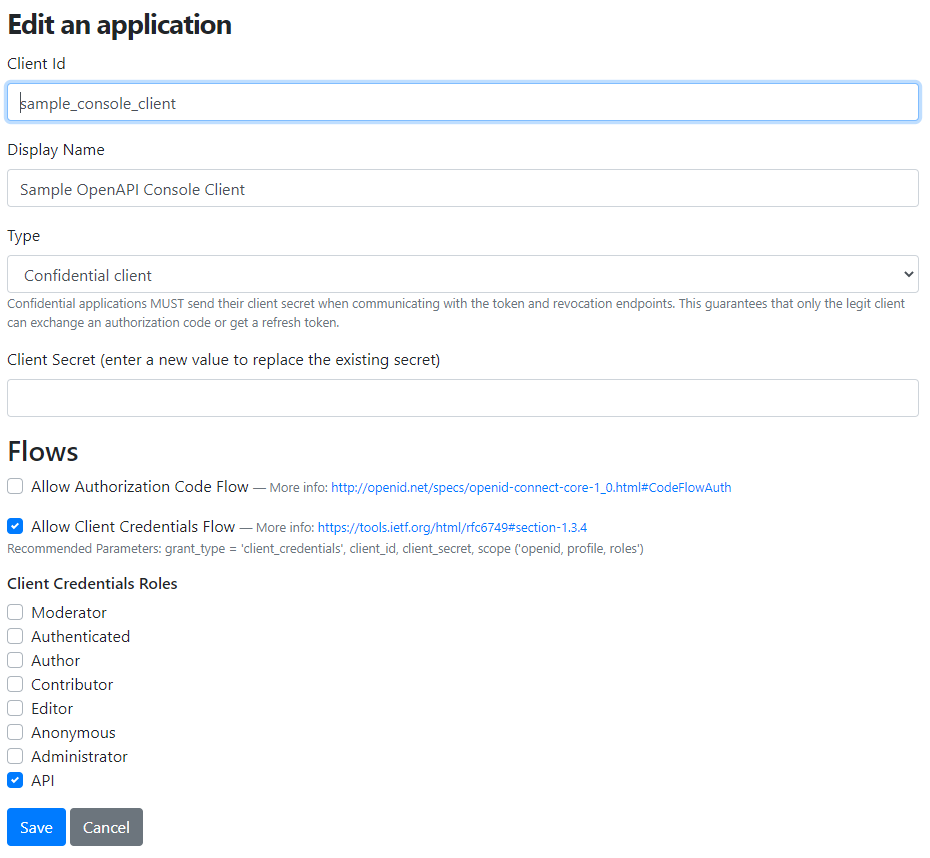Check the Author role checkbox
The width and height of the screenshot is (930, 858).
[15, 660]
